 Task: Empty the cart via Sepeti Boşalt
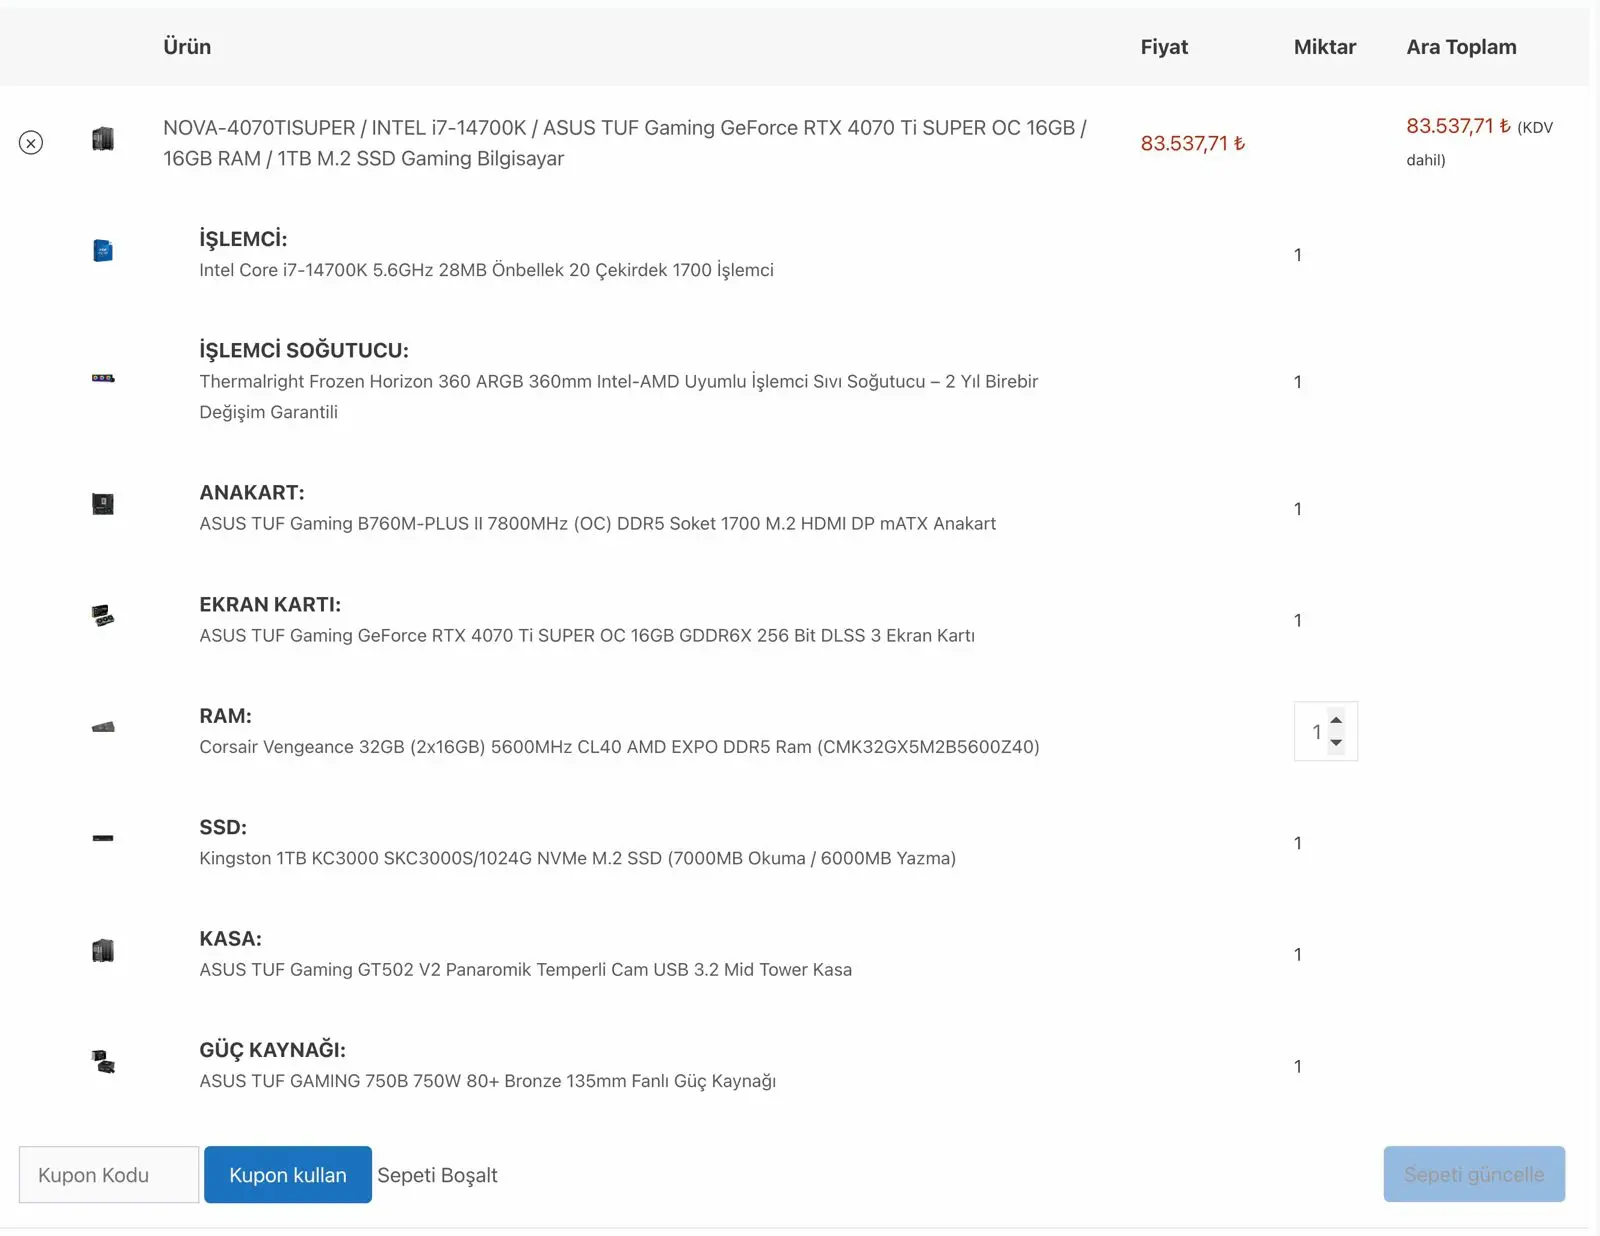coord(437,1175)
